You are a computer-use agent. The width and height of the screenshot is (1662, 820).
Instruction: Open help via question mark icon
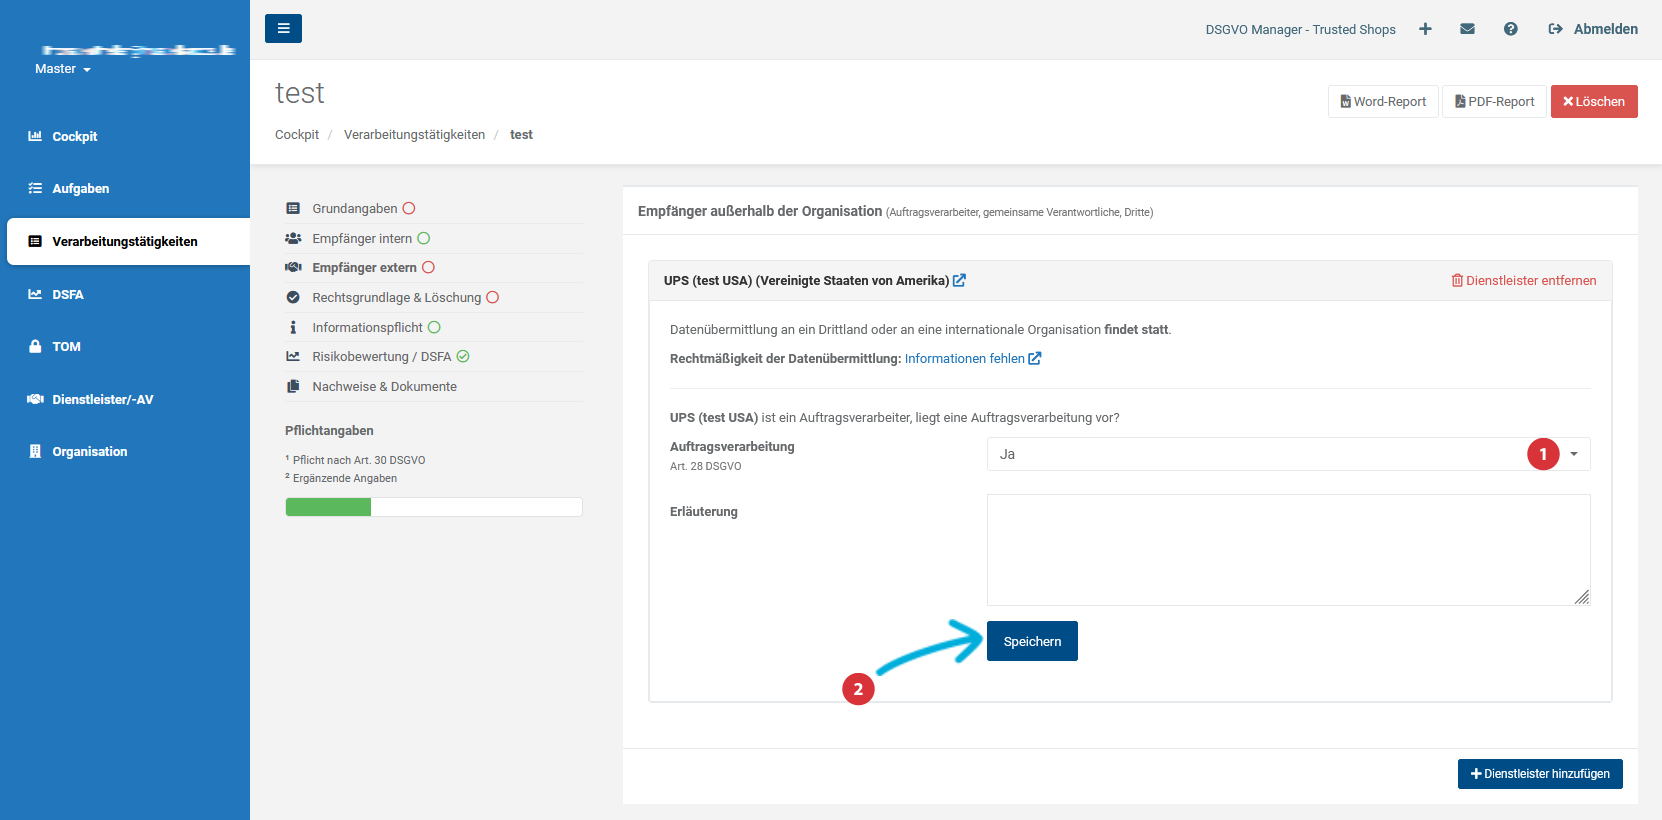pyautogui.click(x=1510, y=29)
